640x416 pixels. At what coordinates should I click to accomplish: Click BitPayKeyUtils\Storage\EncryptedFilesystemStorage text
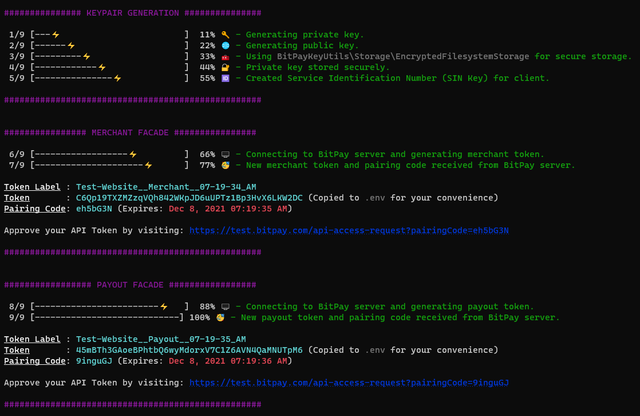point(403,56)
